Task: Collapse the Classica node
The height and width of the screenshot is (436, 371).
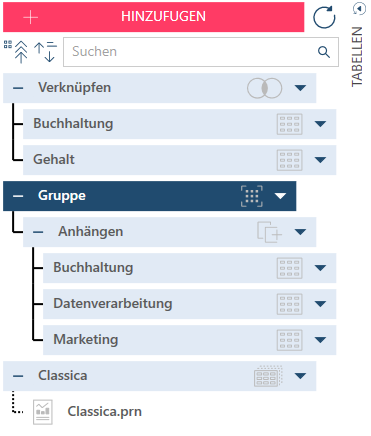Action: click(18, 376)
